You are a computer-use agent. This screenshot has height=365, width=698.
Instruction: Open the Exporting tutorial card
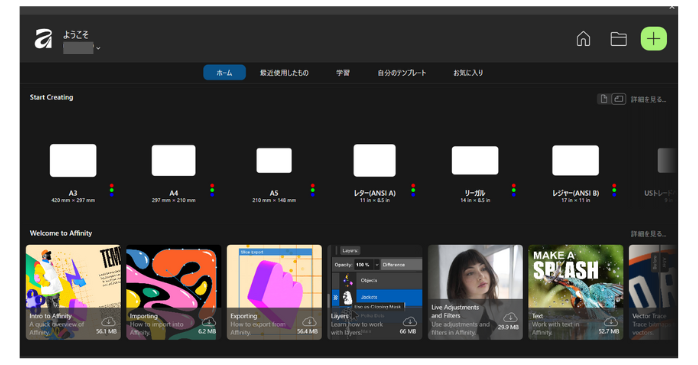coord(274,292)
